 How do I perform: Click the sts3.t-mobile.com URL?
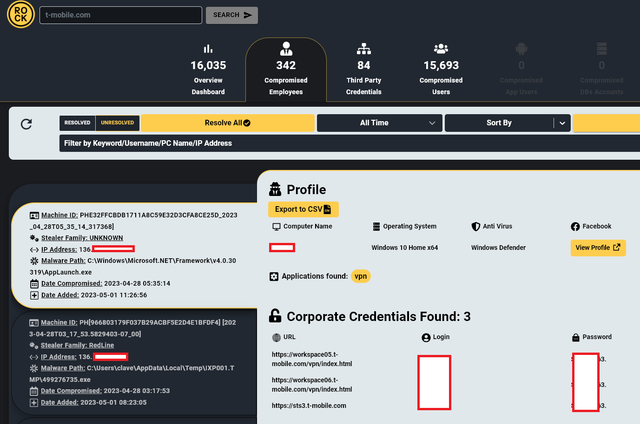(x=309, y=406)
